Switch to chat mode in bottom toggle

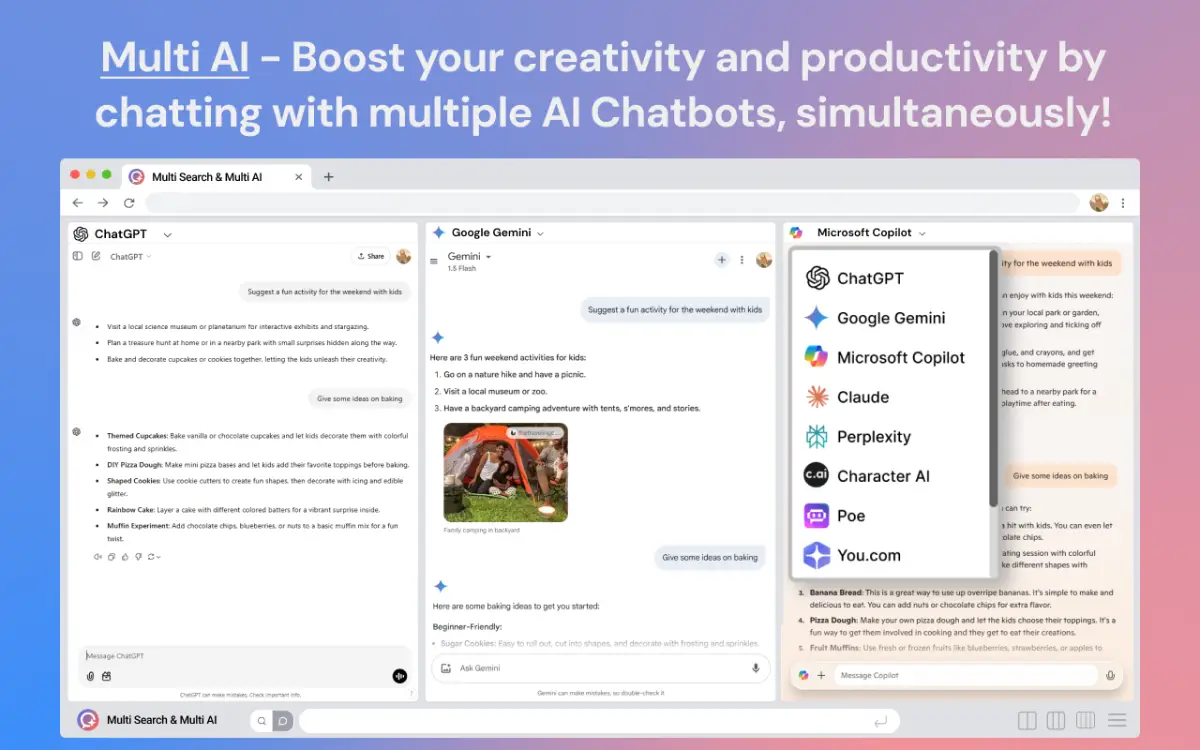pyautogui.click(x=283, y=720)
